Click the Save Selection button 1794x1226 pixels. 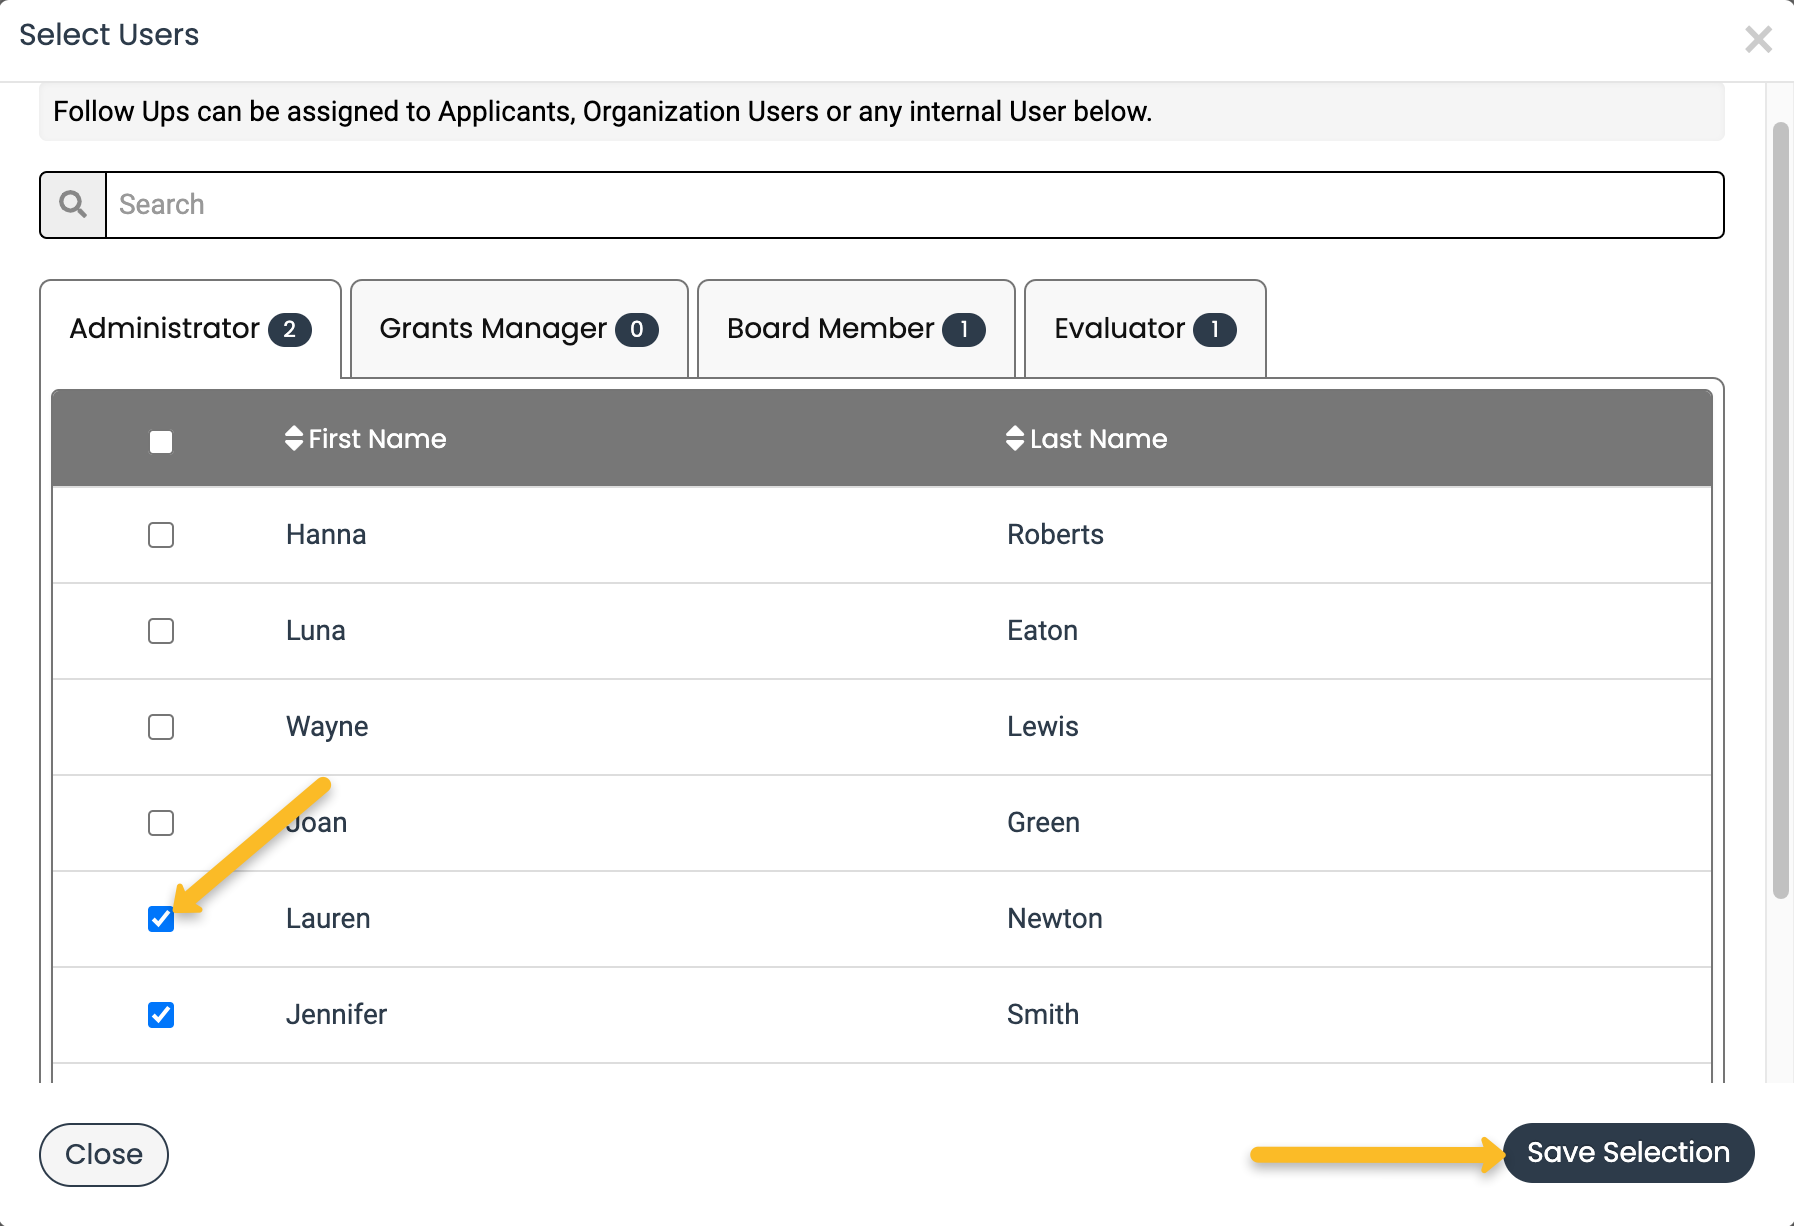pos(1628,1153)
